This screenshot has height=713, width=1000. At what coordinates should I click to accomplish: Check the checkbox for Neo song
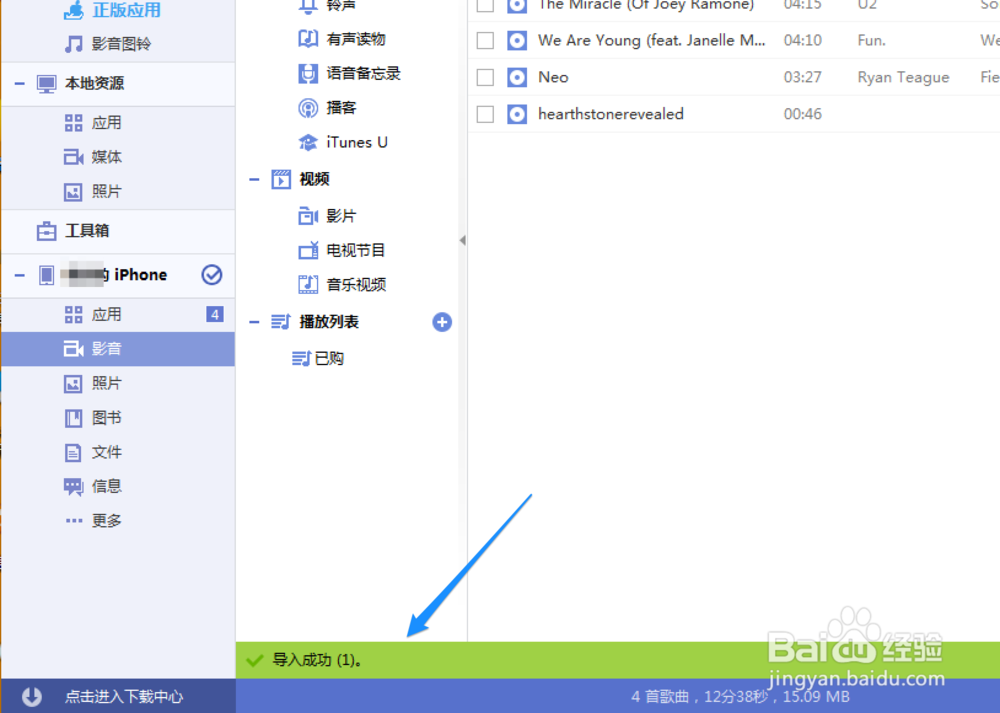pos(485,77)
